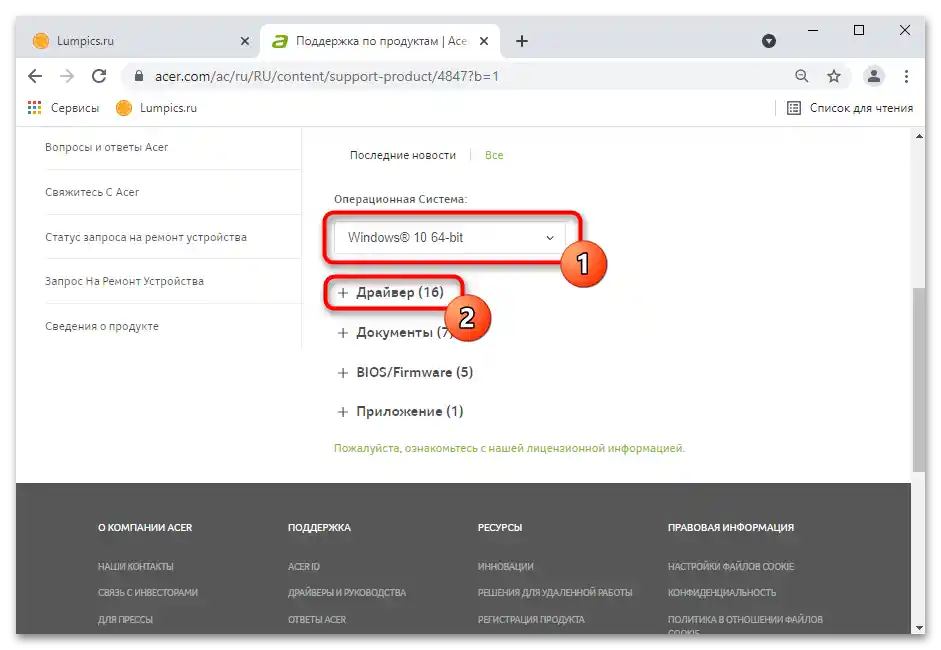Open СВЯЗЬ С ИНВЕСТОРАМИ footer link
The image size is (941, 650).
click(148, 592)
